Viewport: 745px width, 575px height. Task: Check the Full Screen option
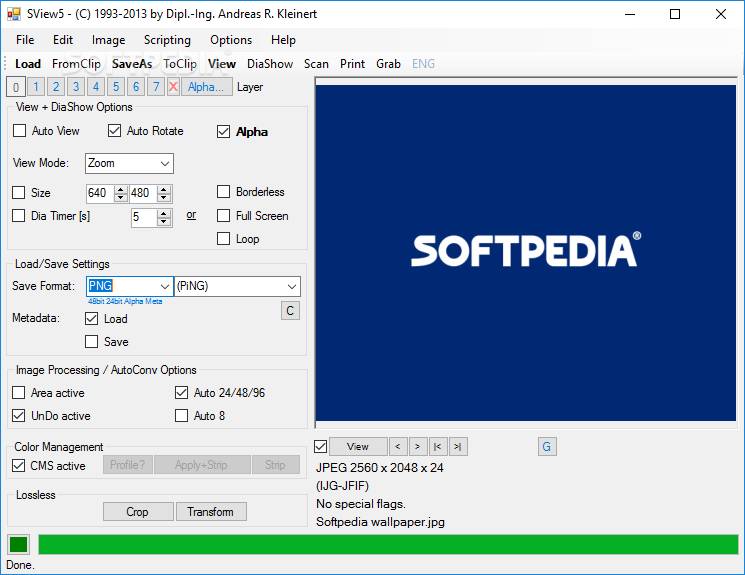(x=223, y=216)
